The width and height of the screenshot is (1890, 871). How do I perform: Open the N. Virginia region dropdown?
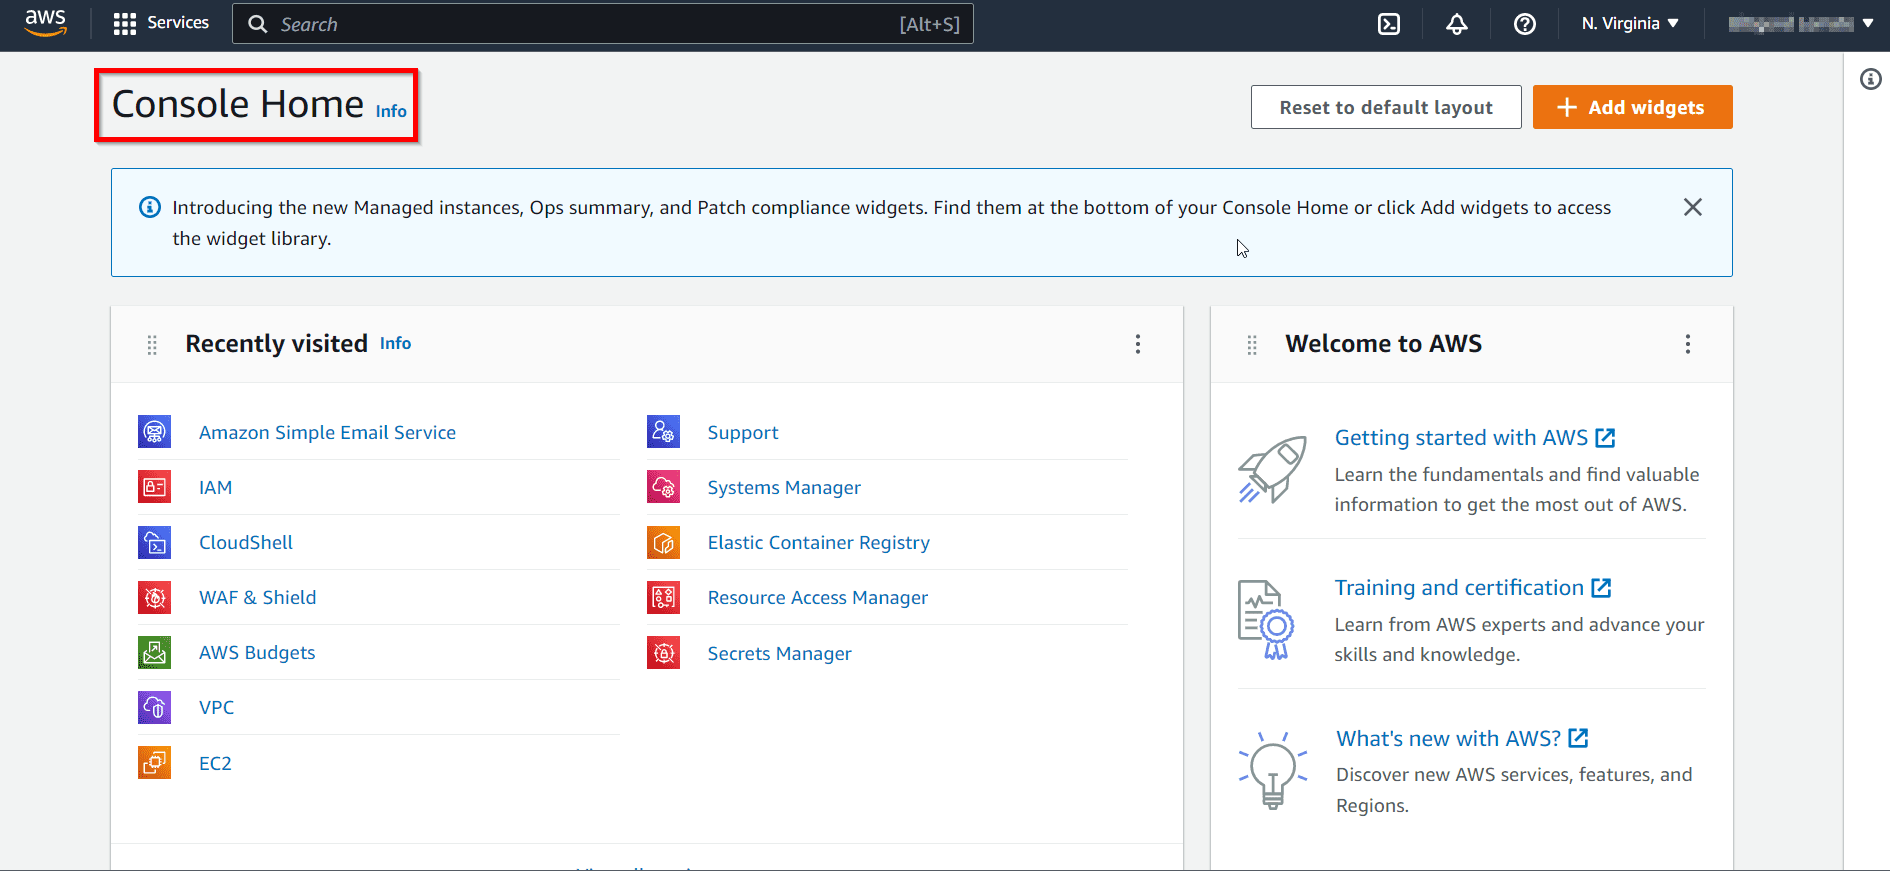click(1630, 23)
